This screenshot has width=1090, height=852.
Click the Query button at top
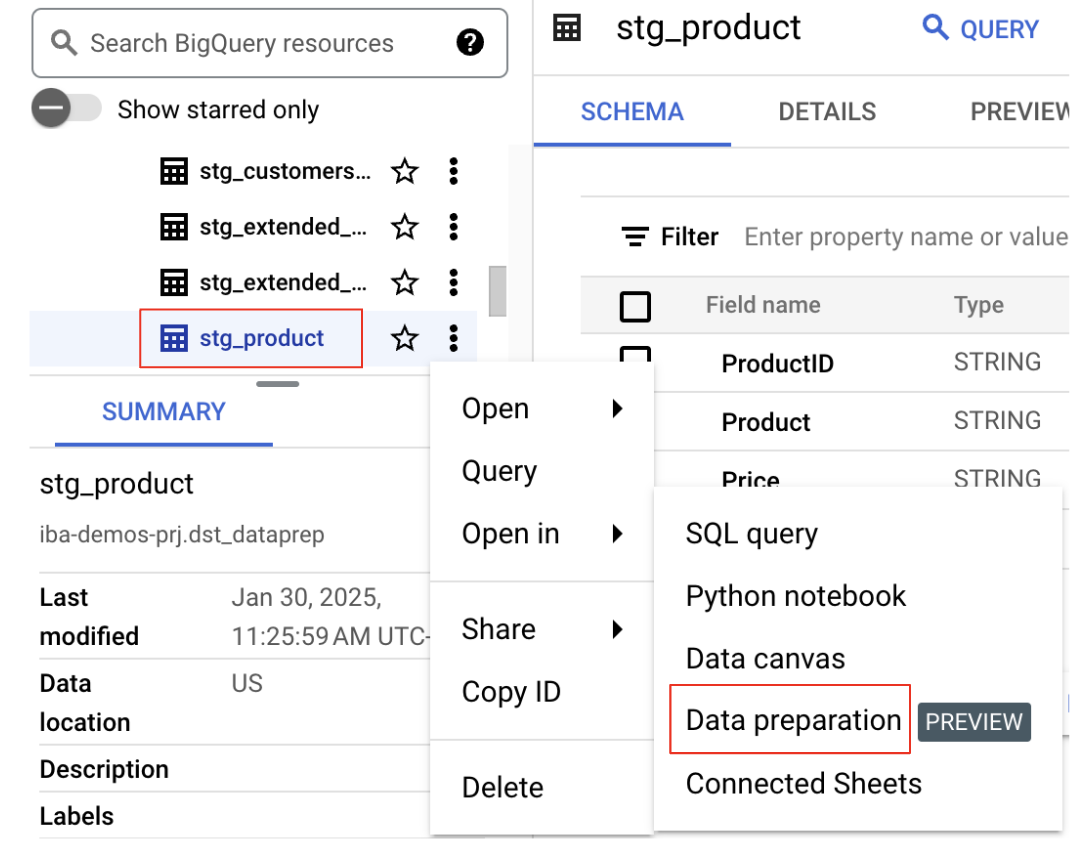pyautogui.click(x=981, y=29)
